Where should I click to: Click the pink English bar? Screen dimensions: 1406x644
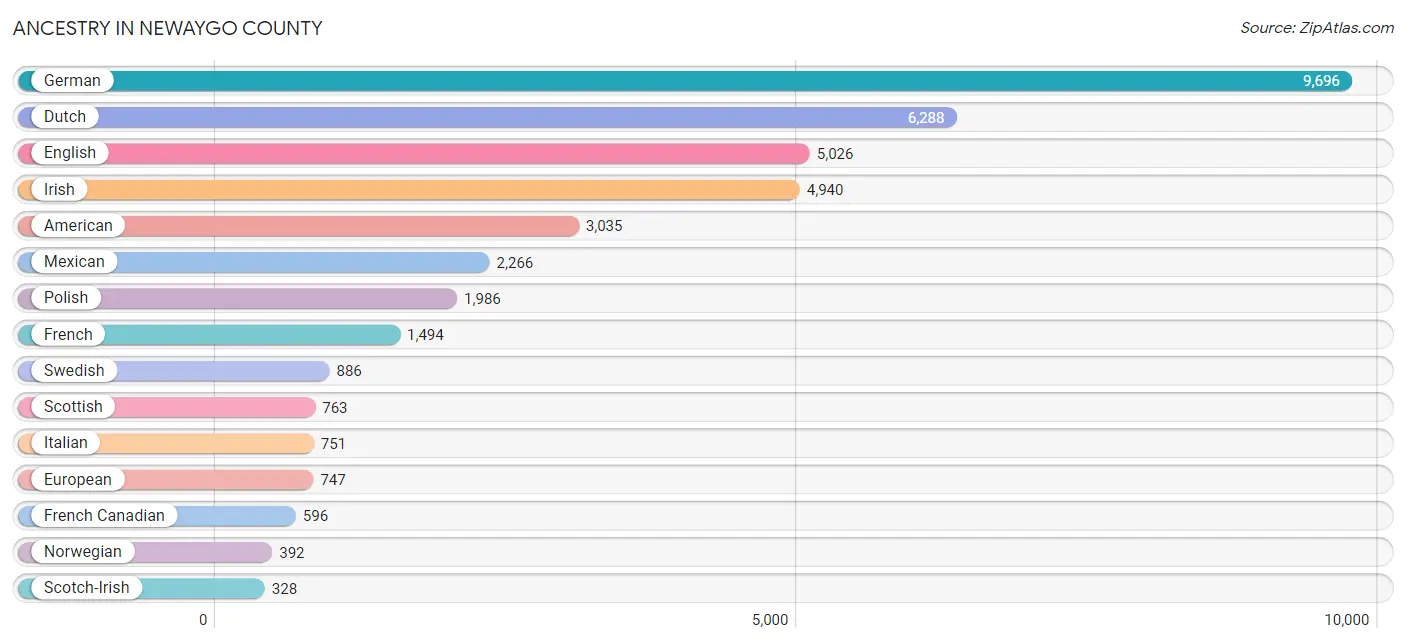(414, 153)
